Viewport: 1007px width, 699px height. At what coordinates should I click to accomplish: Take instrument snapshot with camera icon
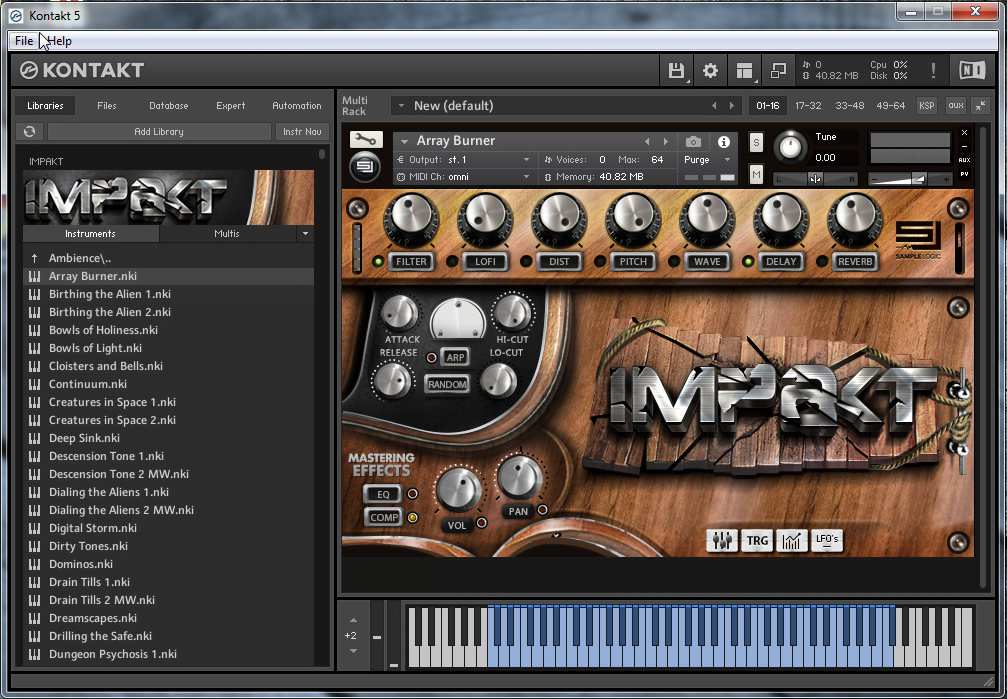693,141
